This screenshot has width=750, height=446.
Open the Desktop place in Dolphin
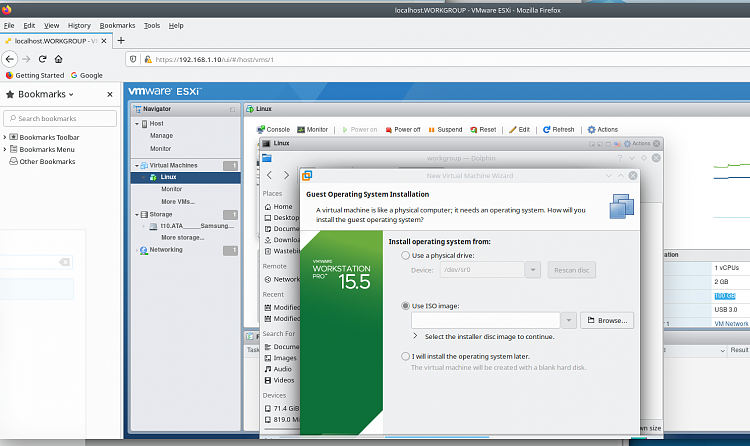pyautogui.click(x=281, y=218)
